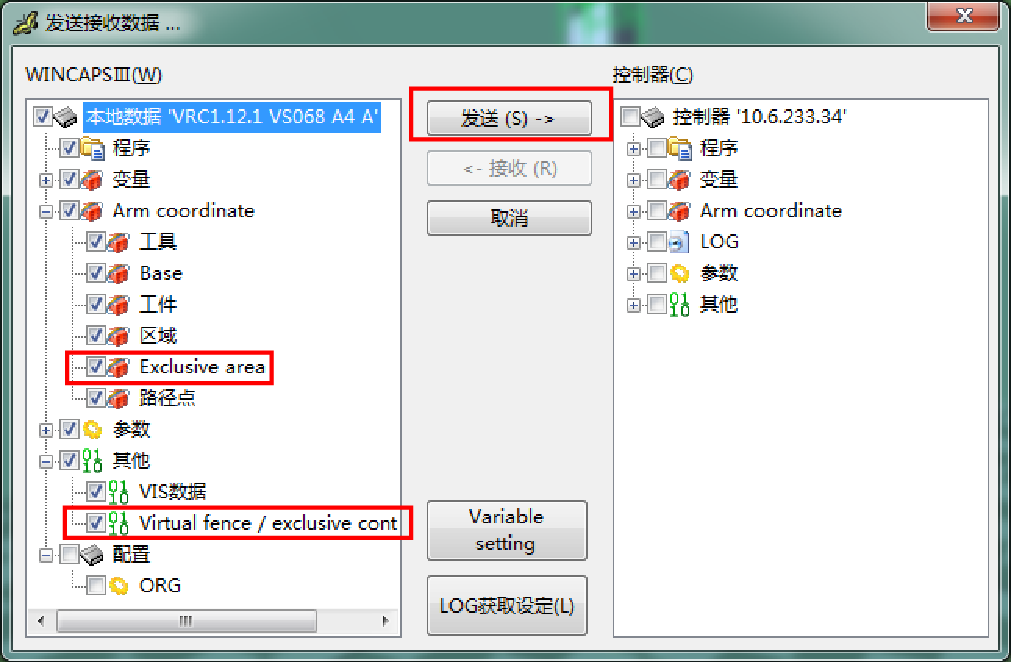Select the controller 变量 tree item

click(719, 179)
